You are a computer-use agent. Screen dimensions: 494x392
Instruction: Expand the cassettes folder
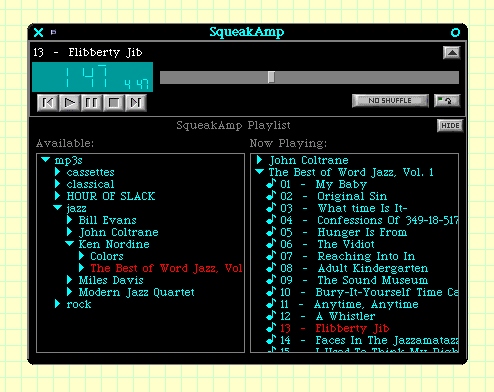(57, 172)
